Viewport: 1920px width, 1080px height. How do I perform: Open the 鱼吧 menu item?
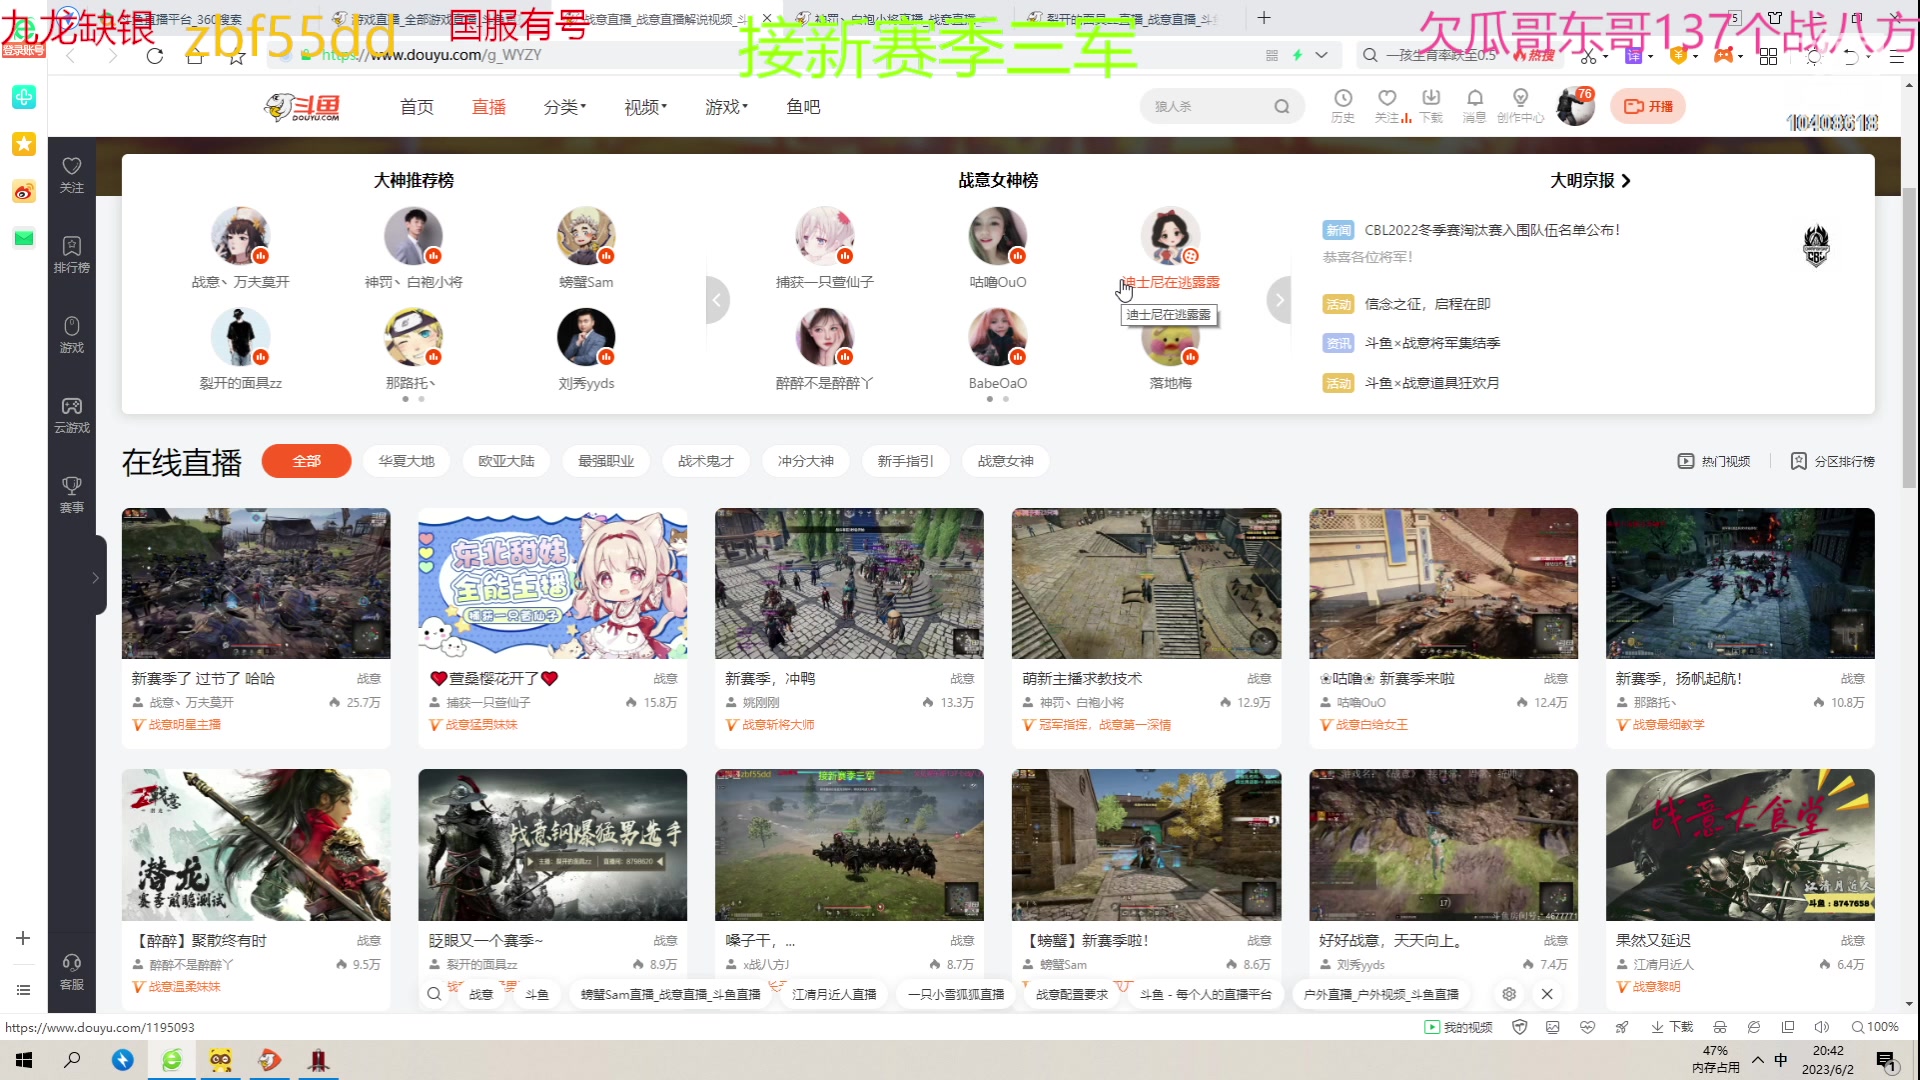coord(802,106)
